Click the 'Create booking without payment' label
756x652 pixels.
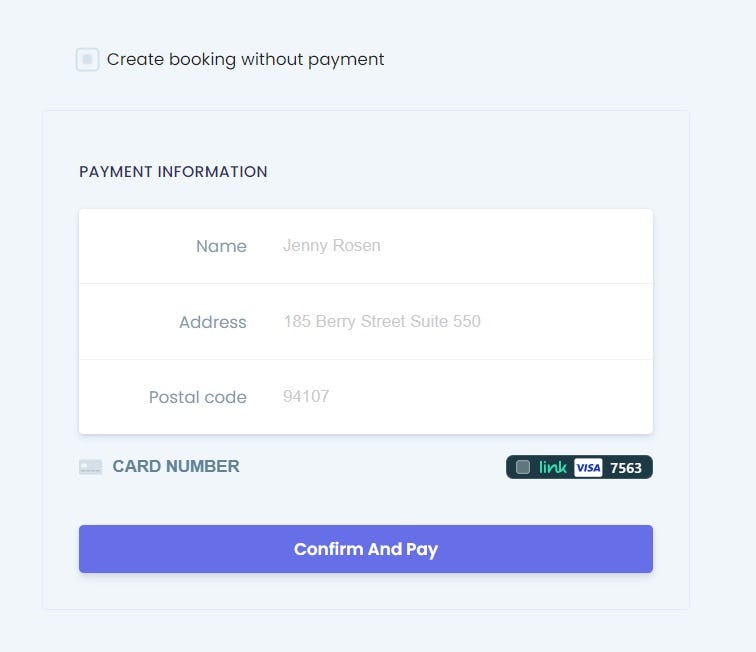click(x=245, y=60)
